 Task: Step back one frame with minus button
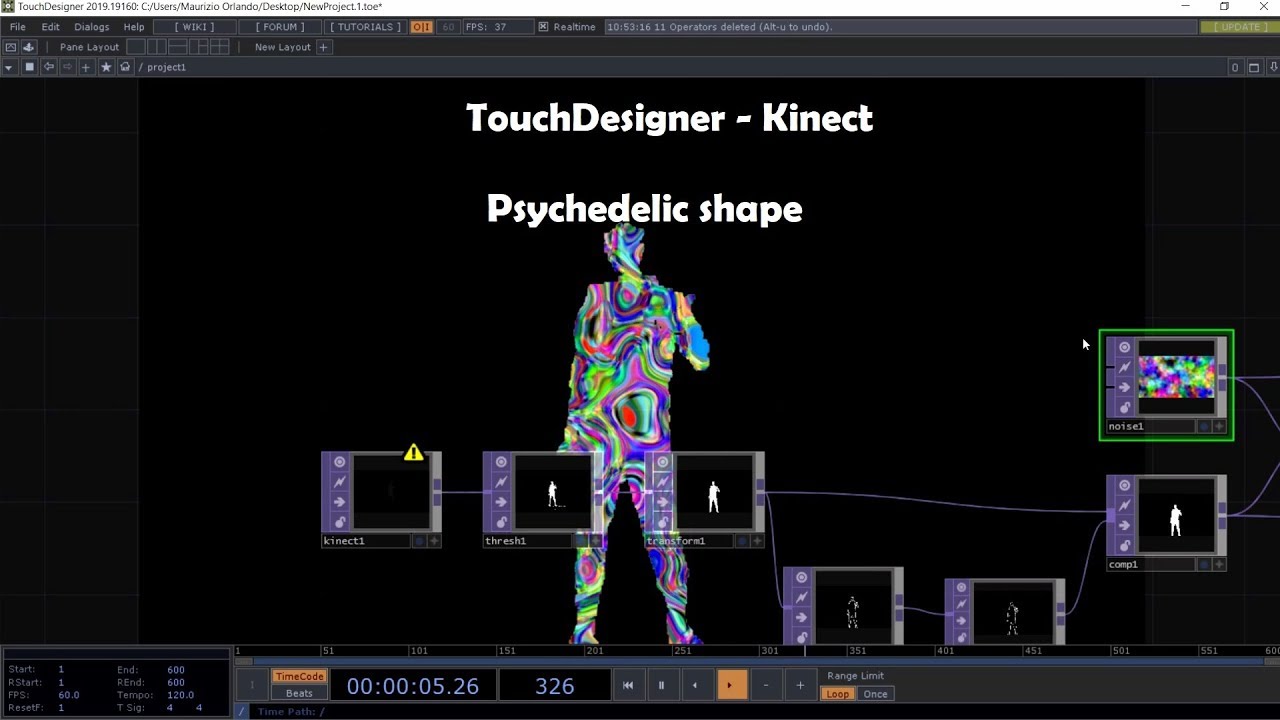tap(766, 685)
